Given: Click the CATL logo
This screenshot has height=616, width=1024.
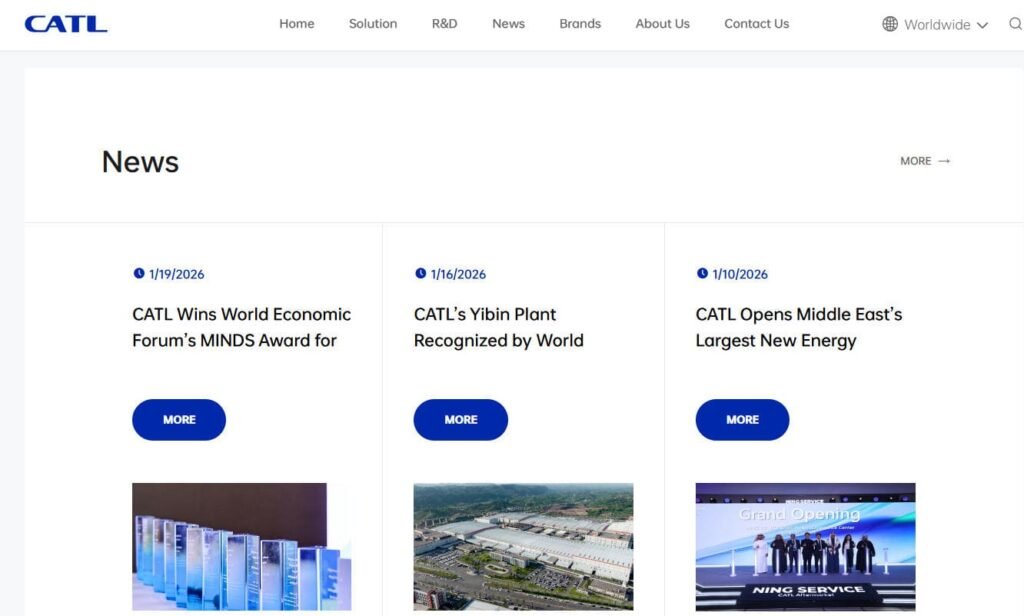Looking at the screenshot, I should click(x=66, y=24).
